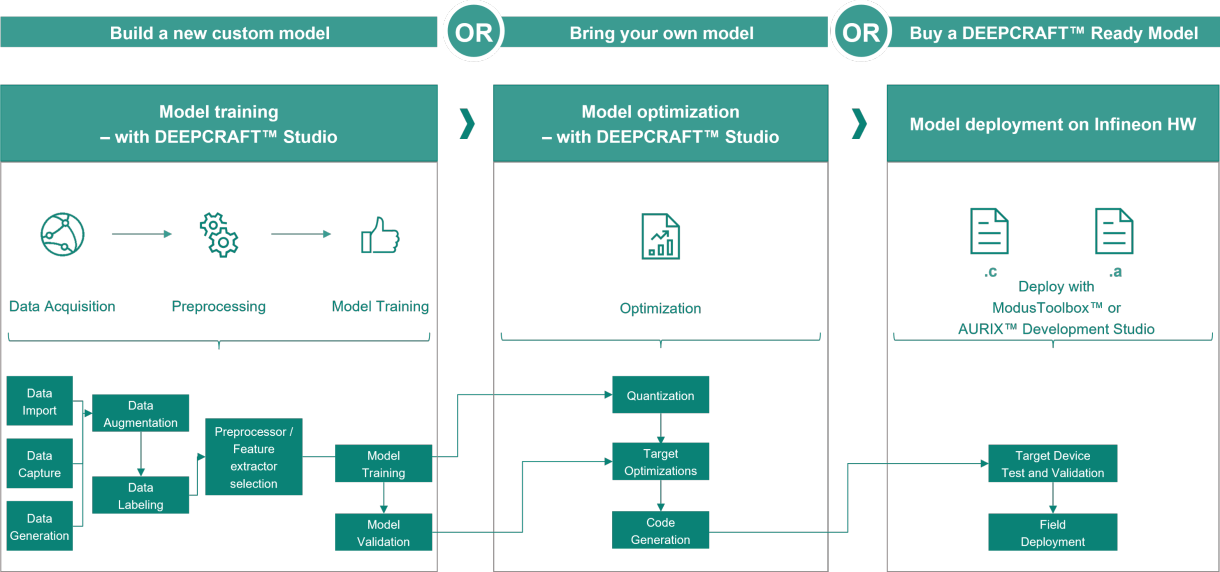Click the Quantization box

click(661, 395)
